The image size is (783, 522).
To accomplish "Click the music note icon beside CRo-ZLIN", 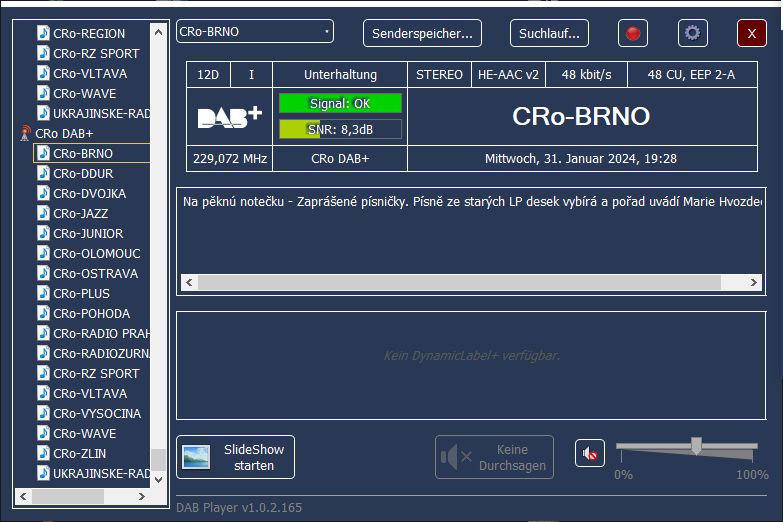I will pos(43,453).
